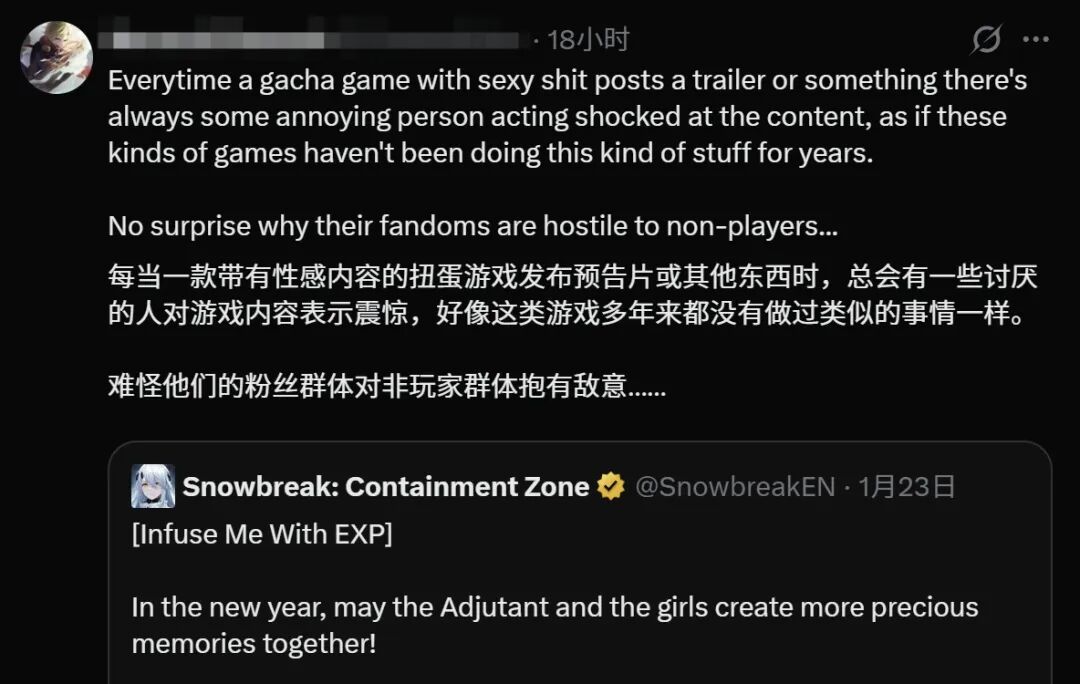Open the Snowbreak account avatar icon
Image resolution: width=1080 pixels, height=684 pixels.
point(153,486)
